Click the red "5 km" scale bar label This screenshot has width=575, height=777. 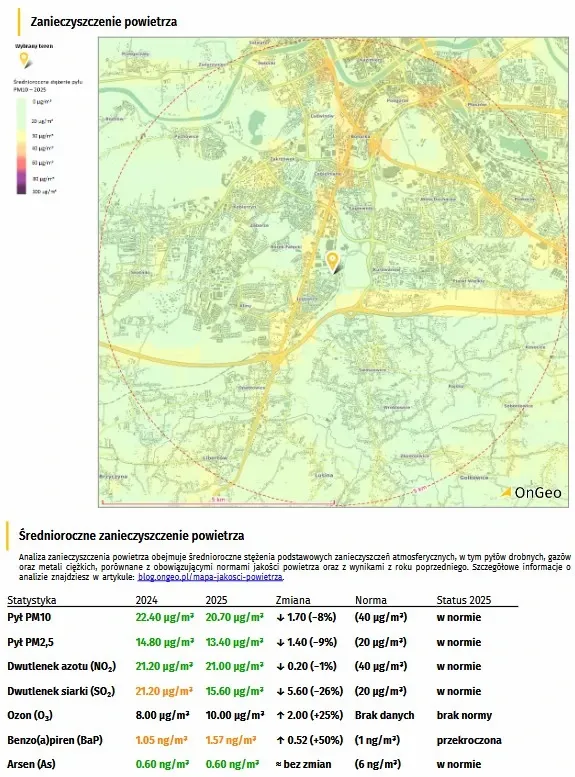[x=218, y=500]
